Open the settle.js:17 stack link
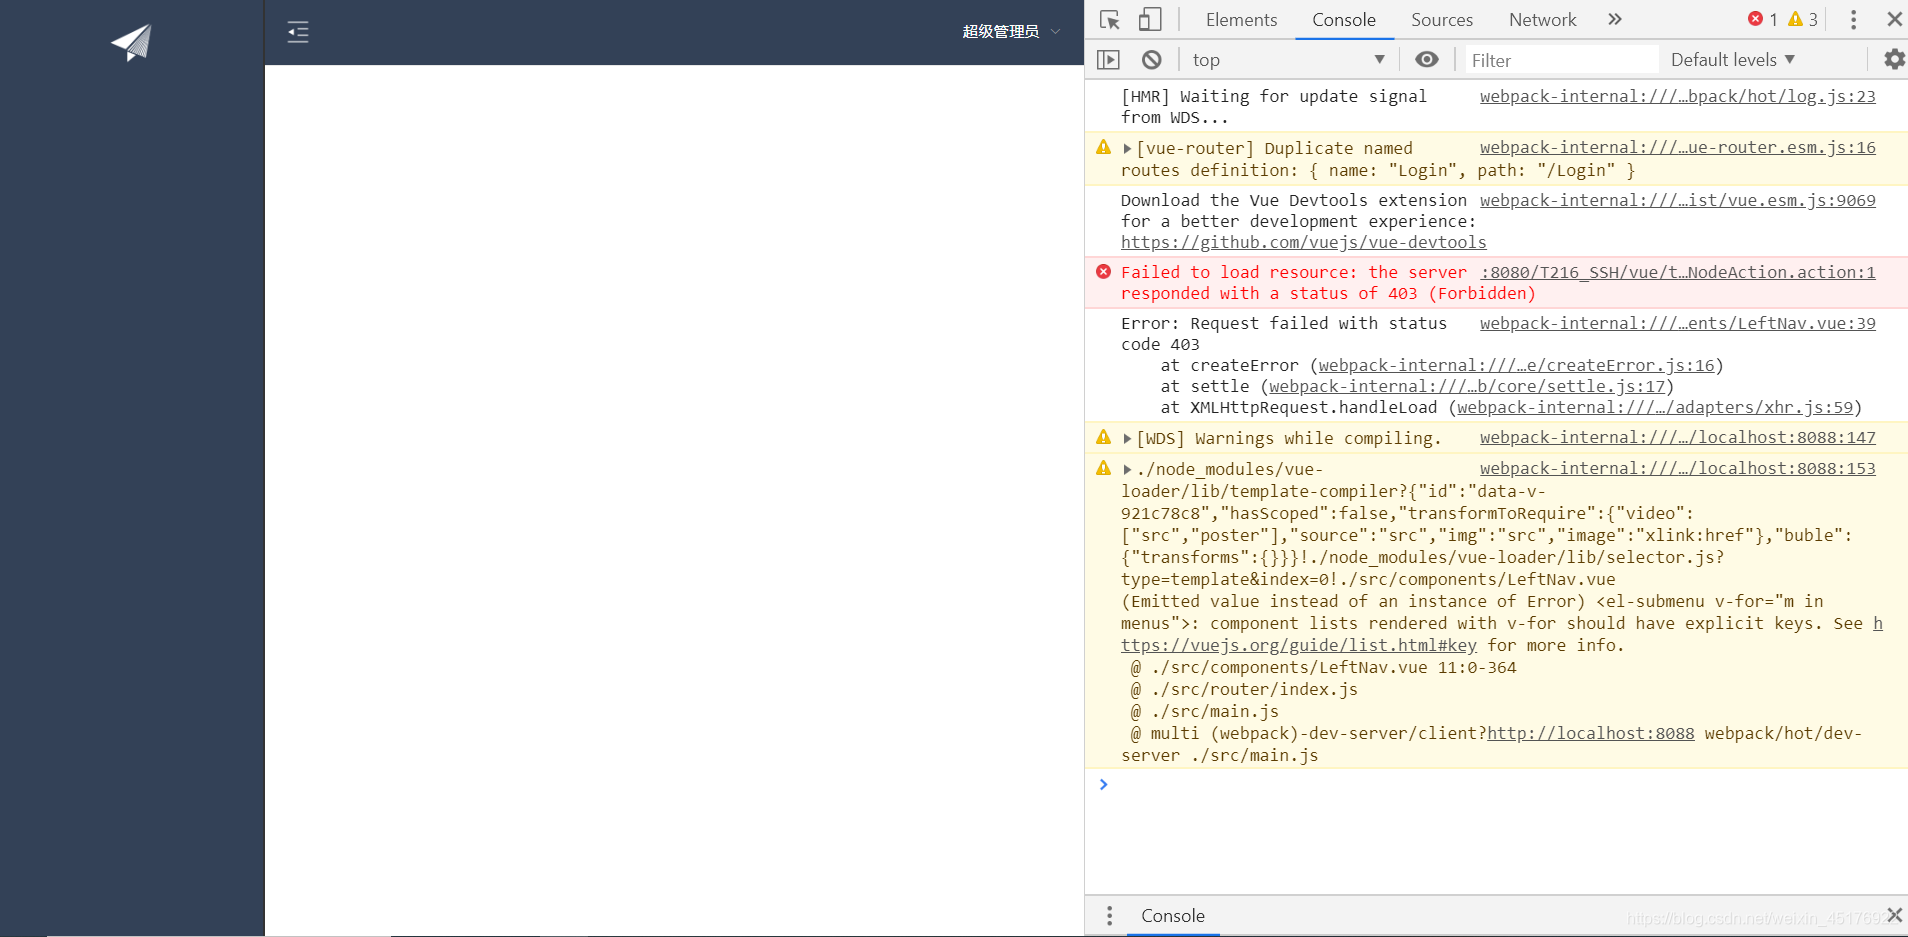Viewport: 1908px width, 937px height. click(x=1467, y=386)
